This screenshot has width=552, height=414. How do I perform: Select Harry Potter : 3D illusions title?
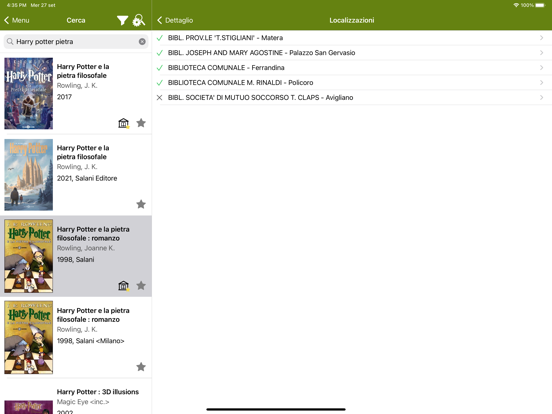point(98,392)
